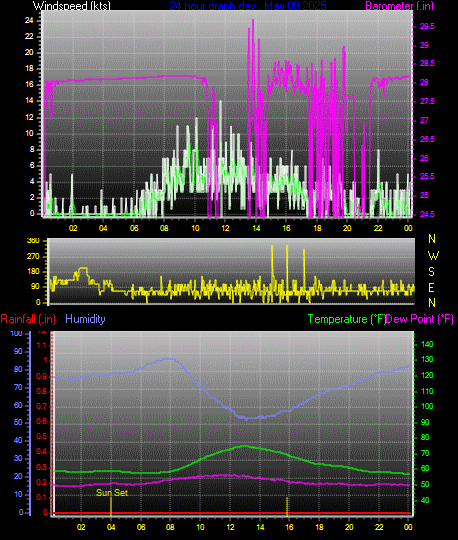Click the rainfall axis value 0.5
Viewport: 458px width, 540px height.
point(42,436)
